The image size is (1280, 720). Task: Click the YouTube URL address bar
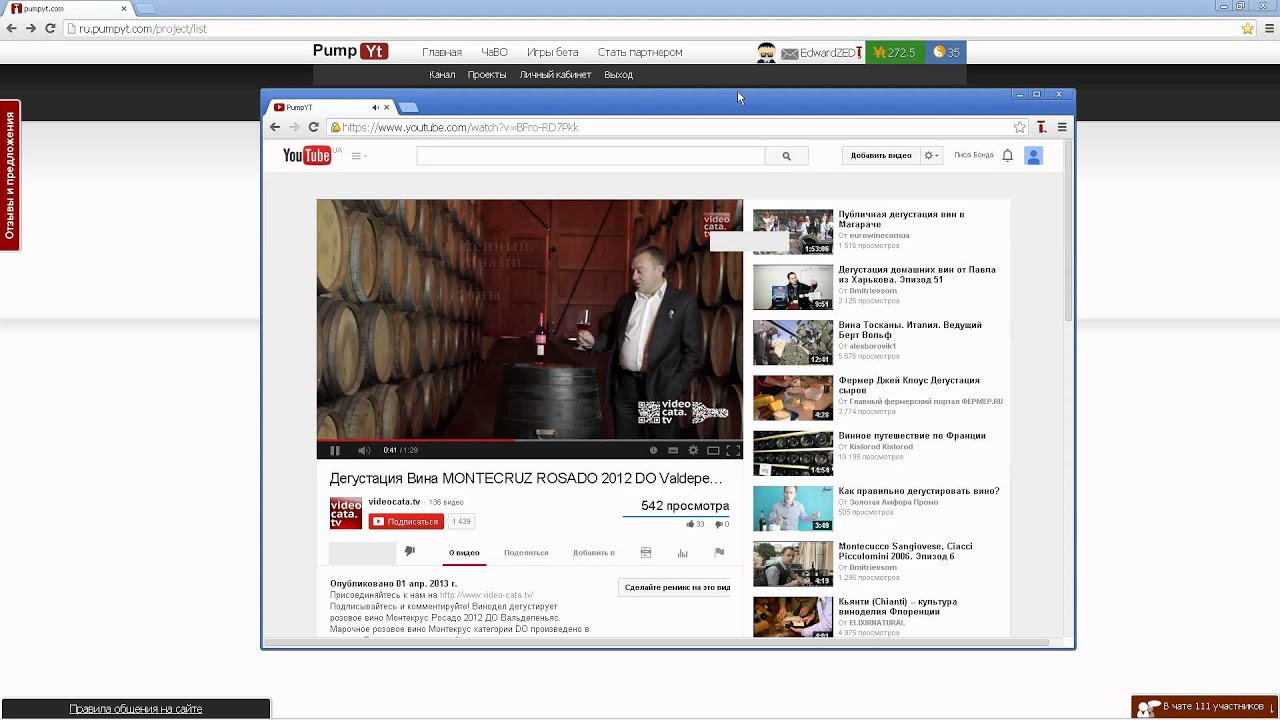(668, 127)
